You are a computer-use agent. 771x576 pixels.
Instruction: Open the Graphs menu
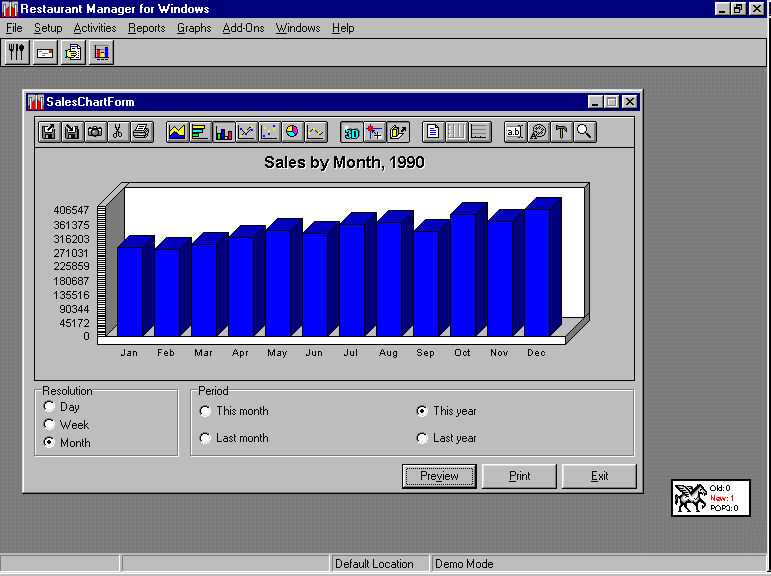pyautogui.click(x=194, y=28)
